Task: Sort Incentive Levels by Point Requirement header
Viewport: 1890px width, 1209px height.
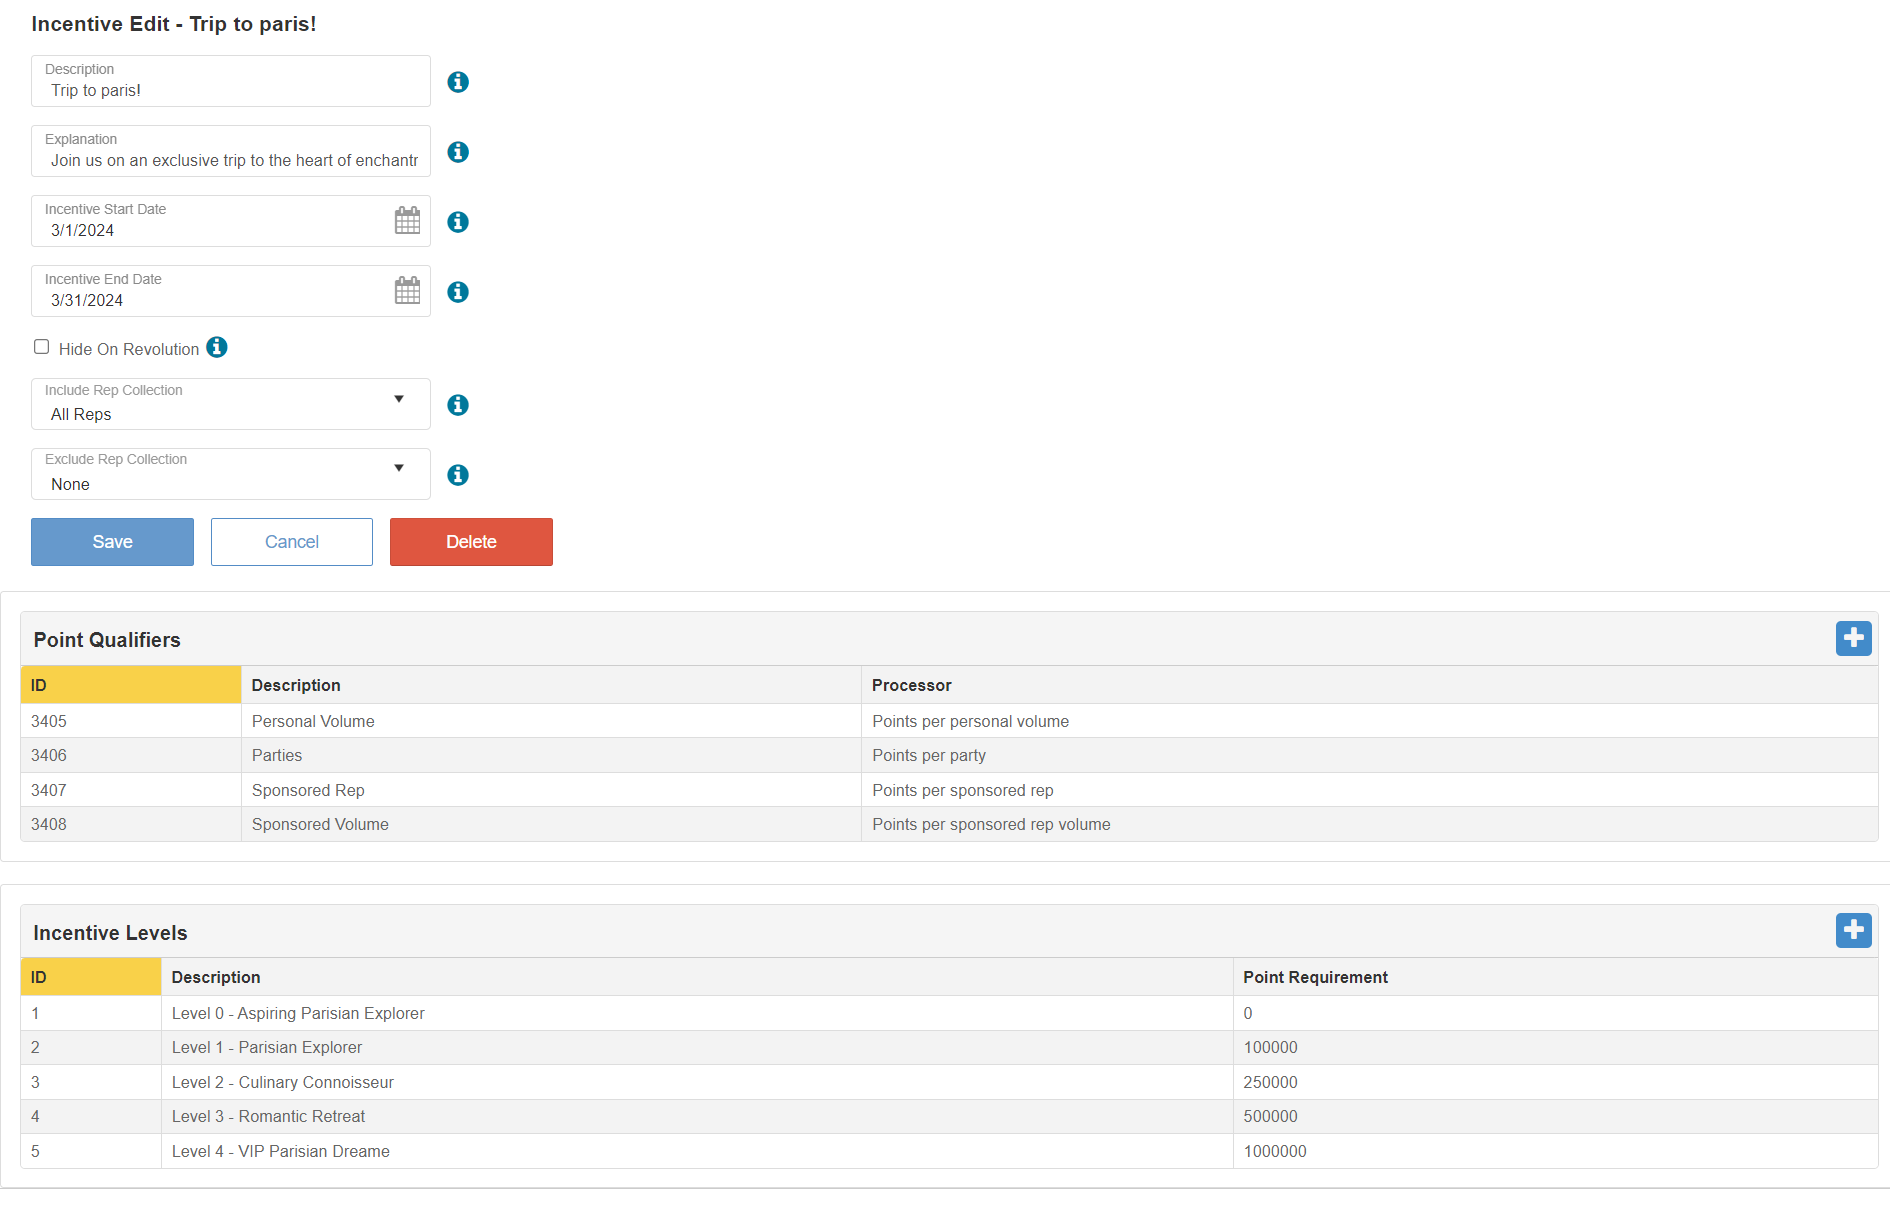Action: (x=1315, y=977)
